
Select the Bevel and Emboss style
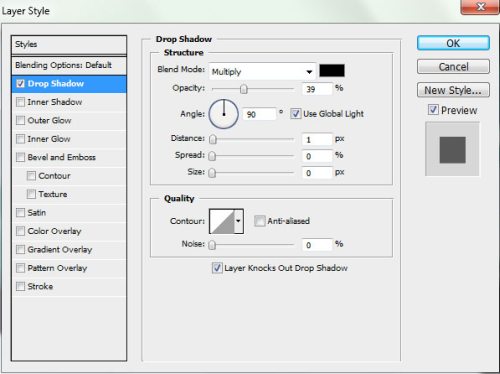69,157
